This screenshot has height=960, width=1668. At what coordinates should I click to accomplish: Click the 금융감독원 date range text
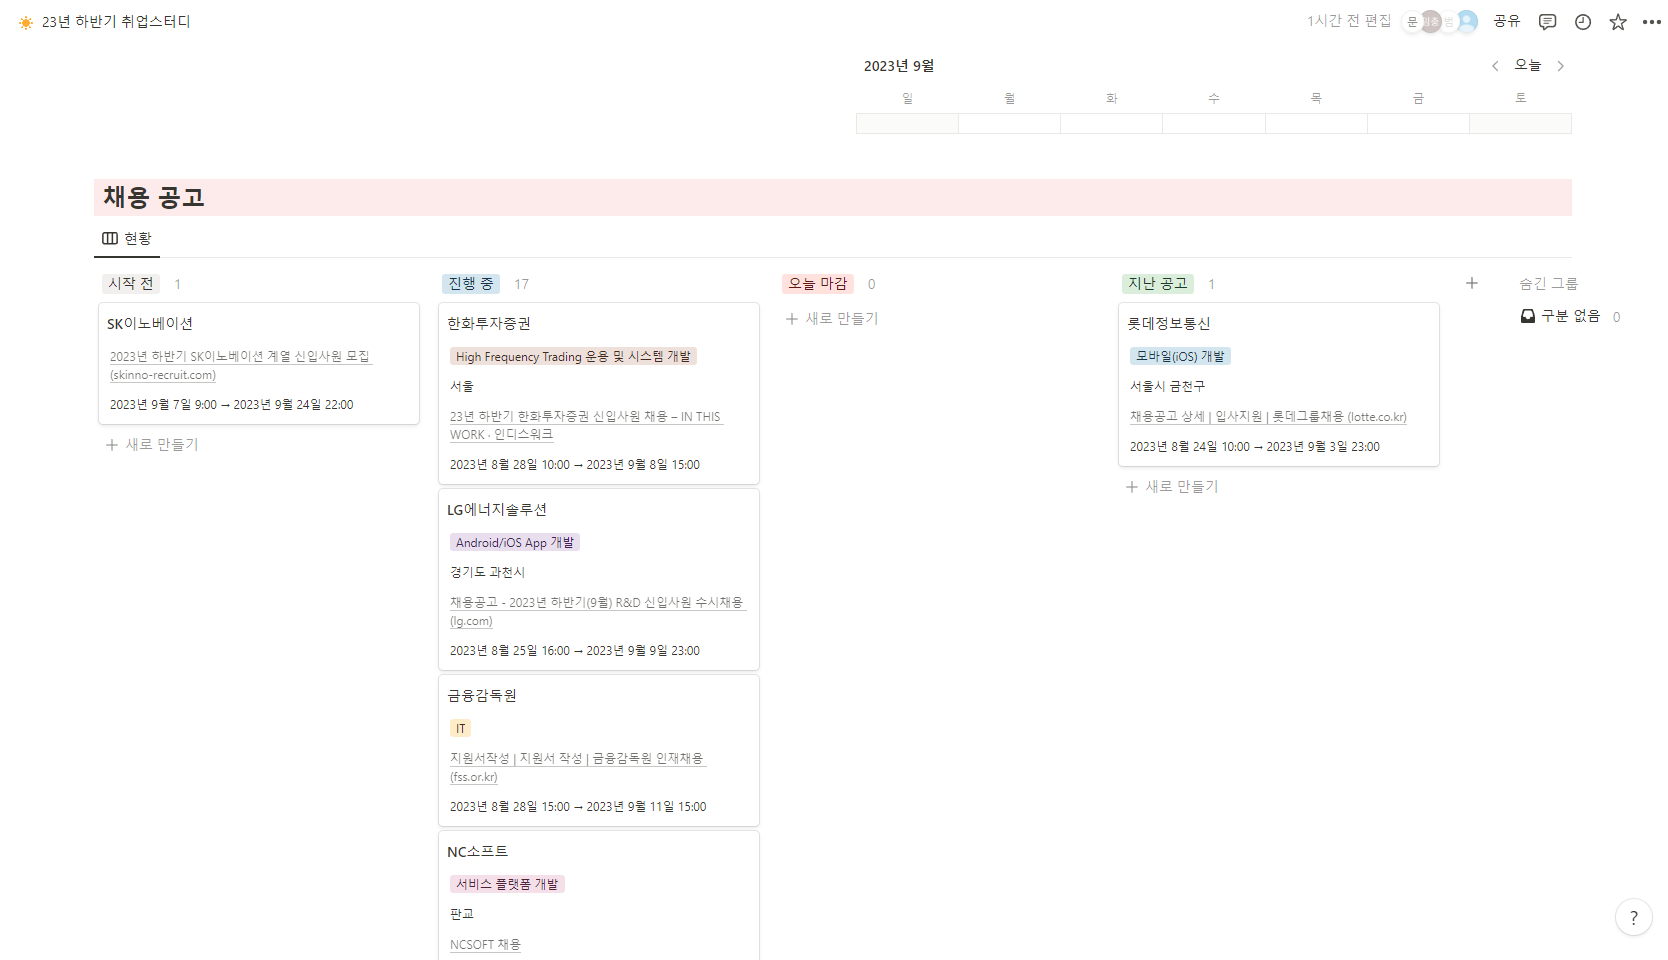578,807
